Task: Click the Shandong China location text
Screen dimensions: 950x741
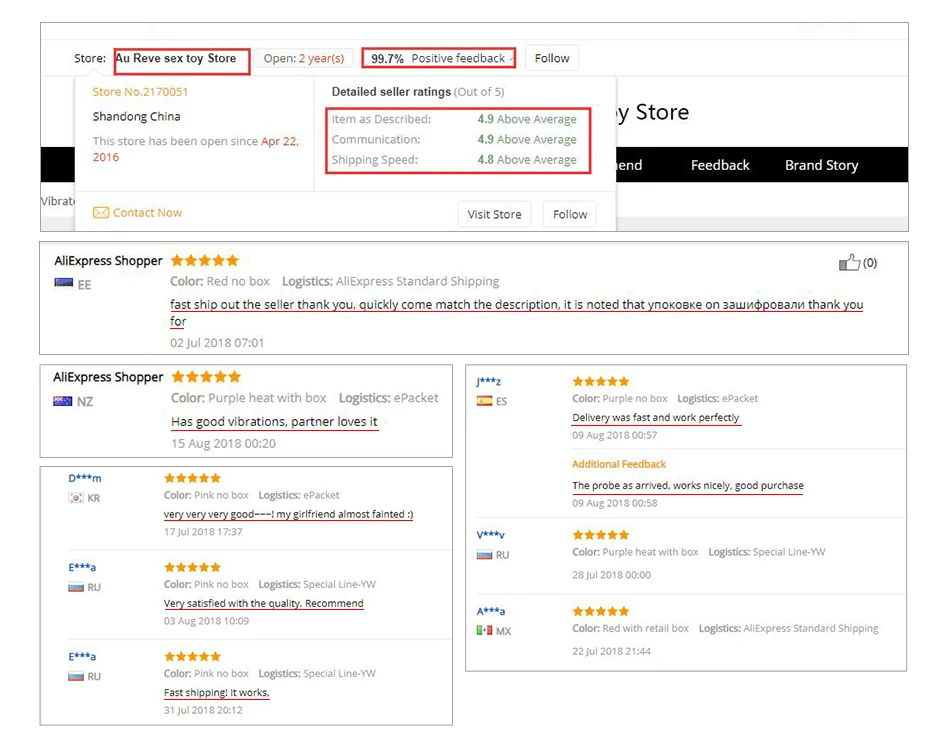Action: [x=136, y=116]
